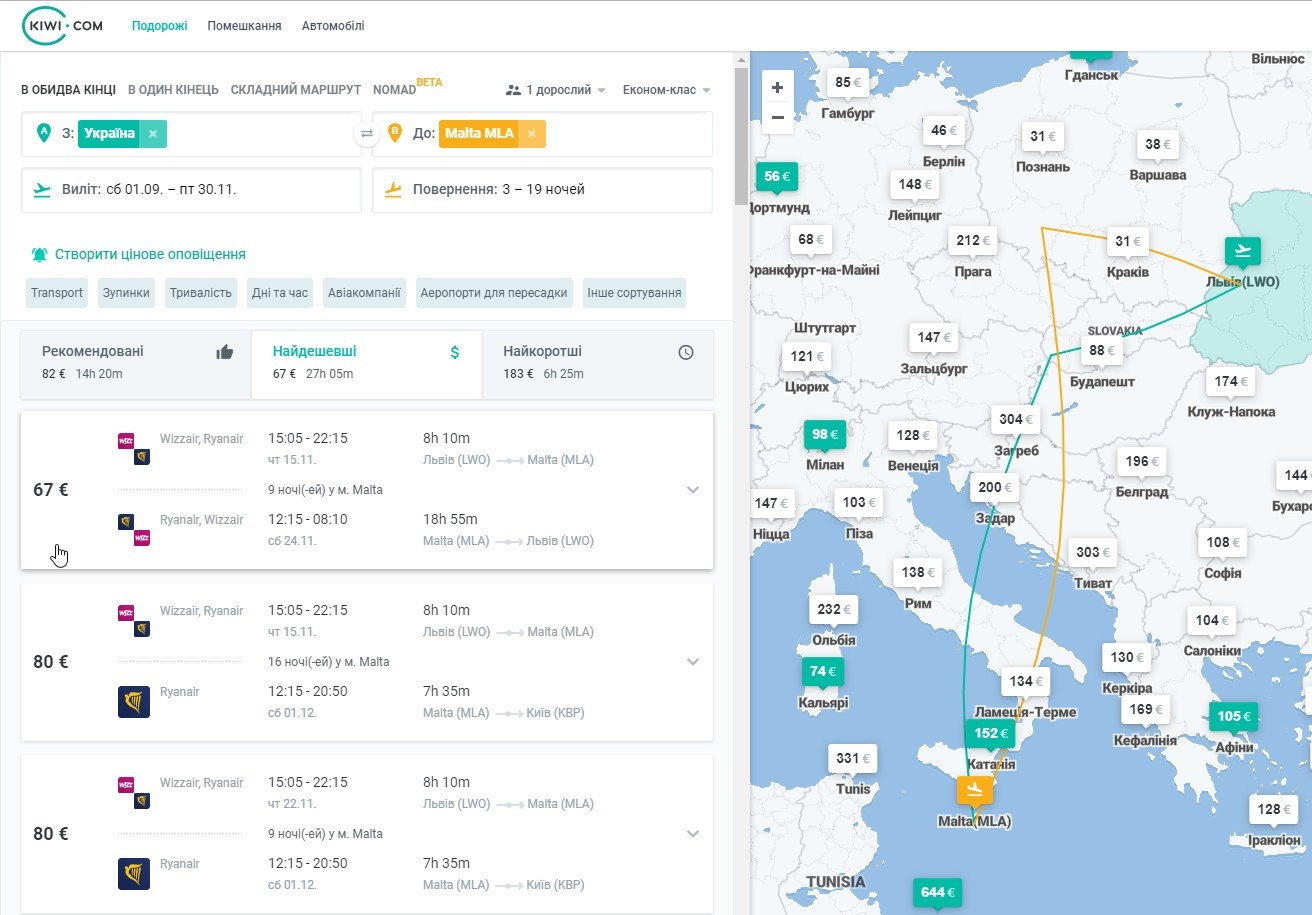The image size is (1312, 915).
Task: Click the Kiwi.com logo
Action: pyautogui.click(x=62, y=25)
